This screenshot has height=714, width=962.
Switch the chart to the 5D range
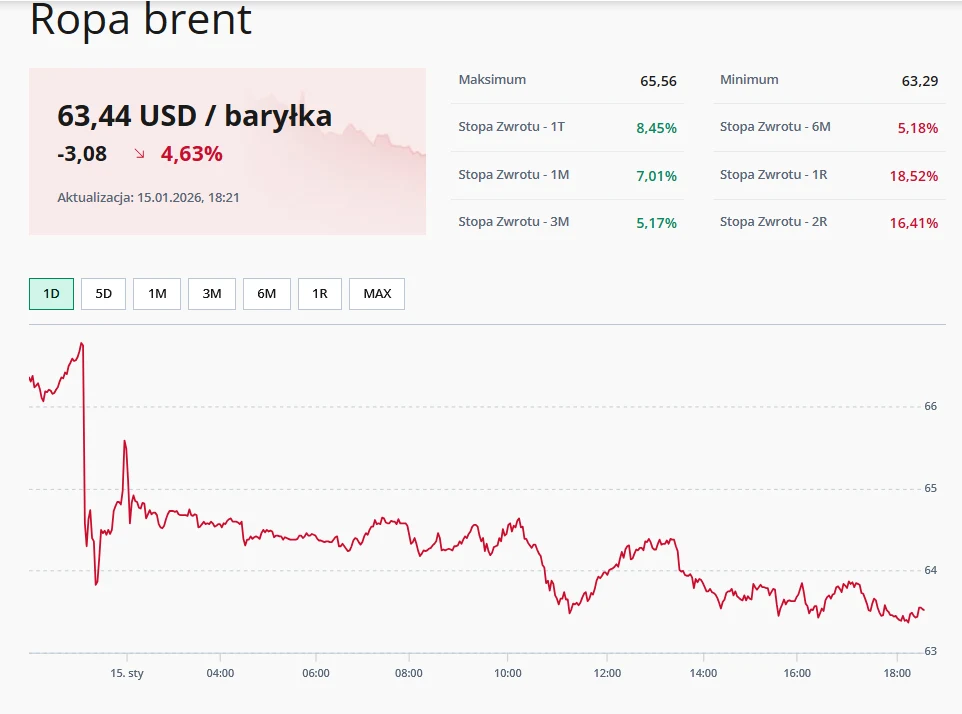tap(103, 293)
